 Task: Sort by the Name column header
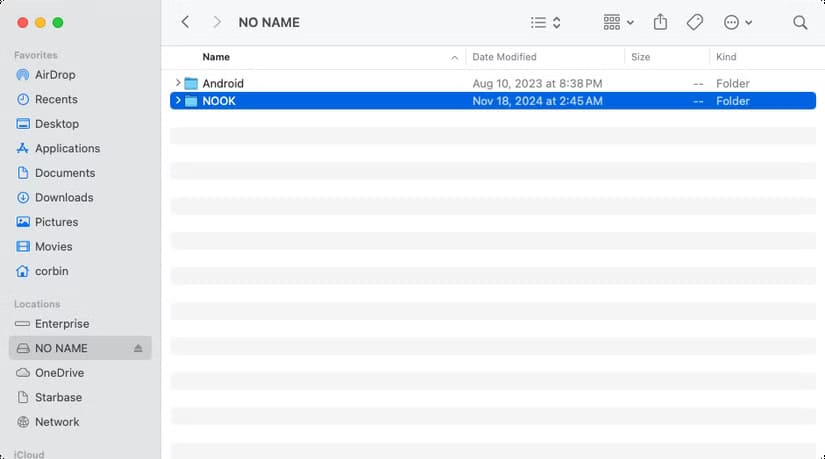216,57
